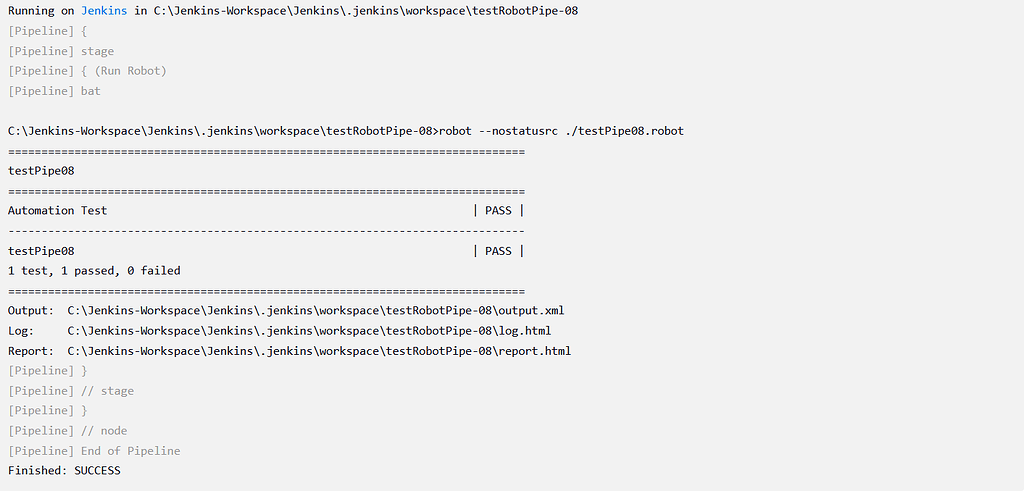Select the "[Pipeline] stage" line
Viewport: 1024px width, 491px height.
coord(61,51)
